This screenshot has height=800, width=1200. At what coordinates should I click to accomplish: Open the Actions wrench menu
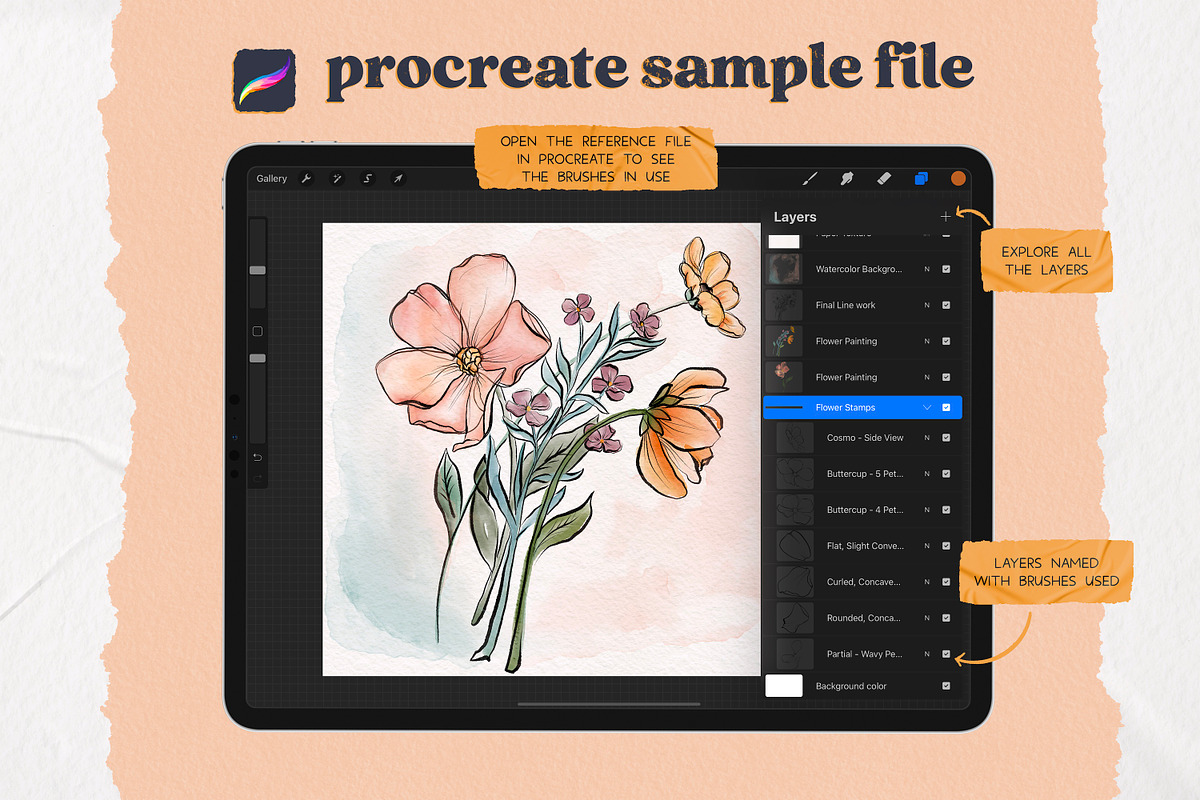[x=307, y=179]
